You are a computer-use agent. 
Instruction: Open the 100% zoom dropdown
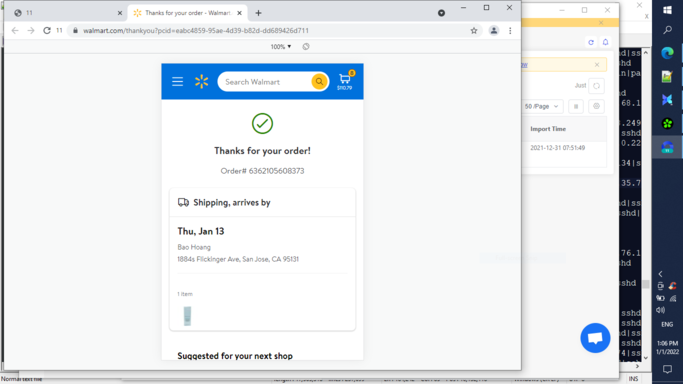tap(281, 47)
